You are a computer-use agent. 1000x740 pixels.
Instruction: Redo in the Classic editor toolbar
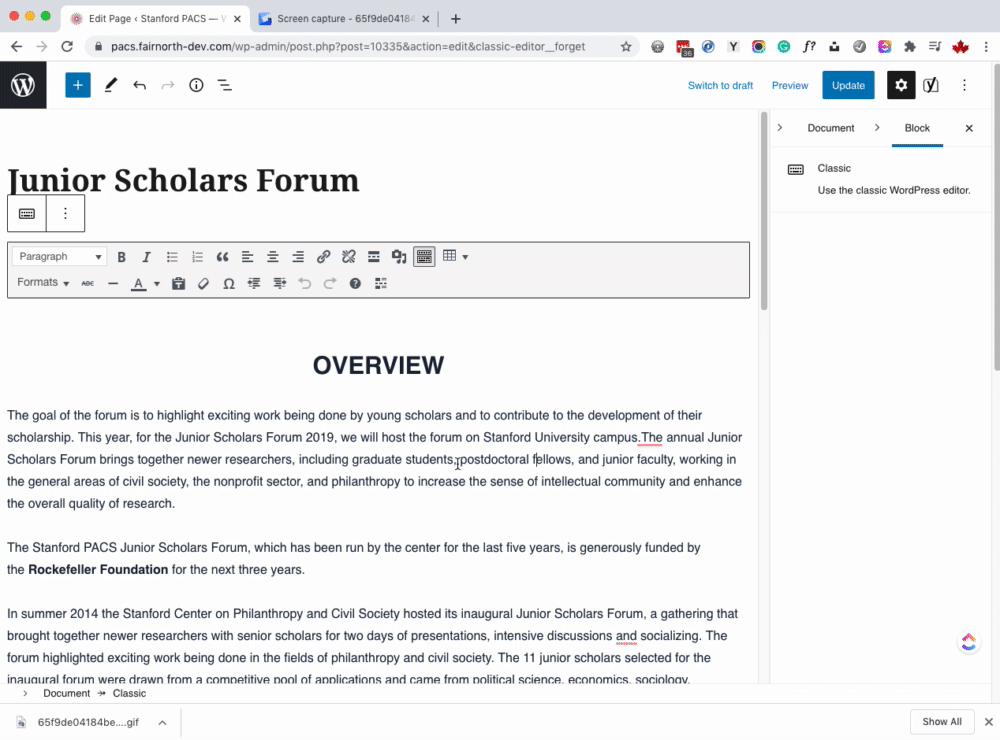click(x=330, y=283)
